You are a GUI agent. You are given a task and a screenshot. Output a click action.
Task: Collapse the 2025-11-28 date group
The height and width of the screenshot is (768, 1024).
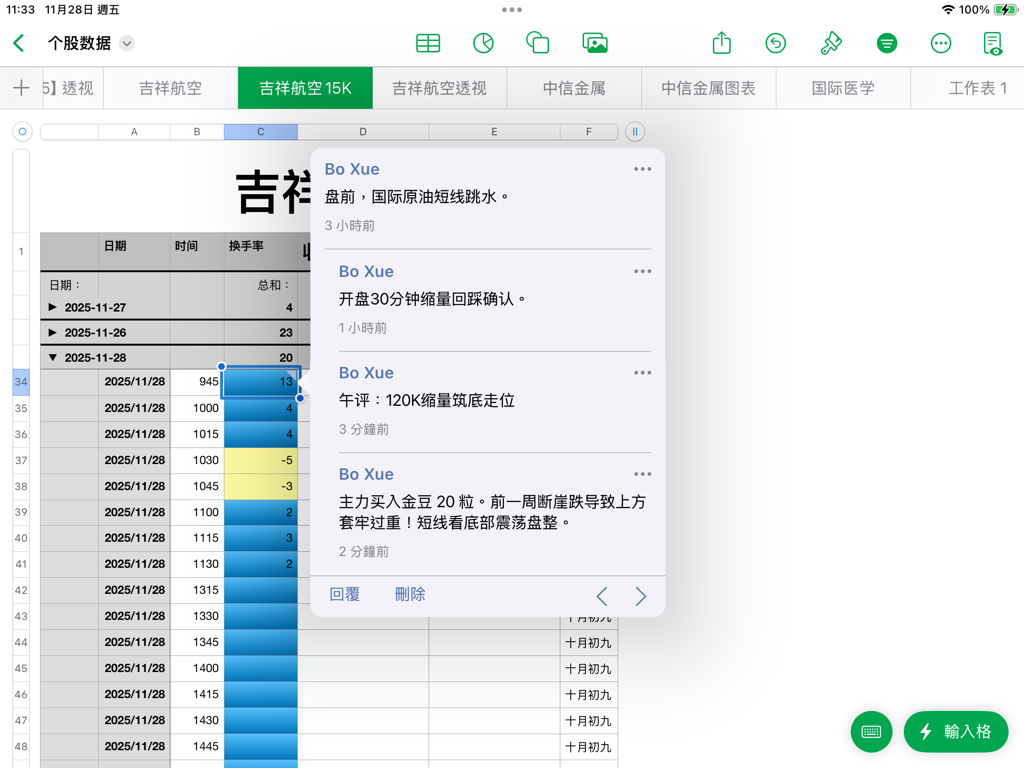click(x=53, y=358)
